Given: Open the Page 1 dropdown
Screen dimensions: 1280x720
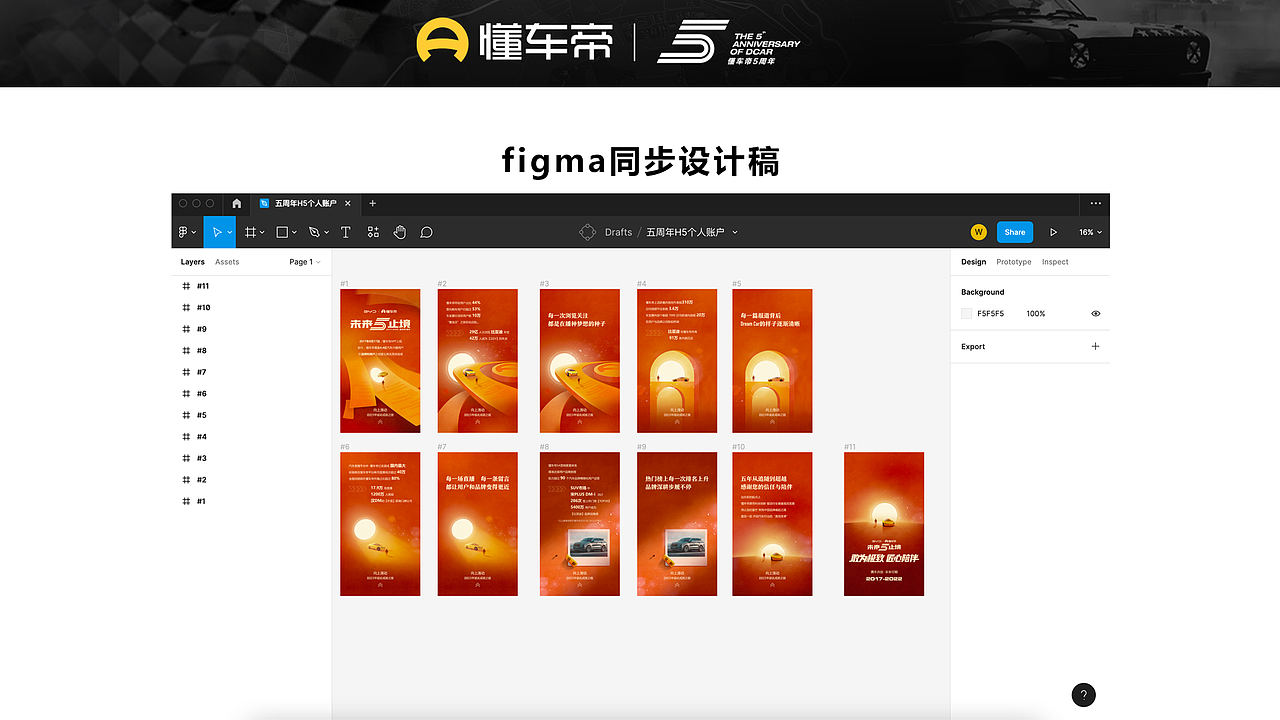Looking at the screenshot, I should click(x=305, y=262).
